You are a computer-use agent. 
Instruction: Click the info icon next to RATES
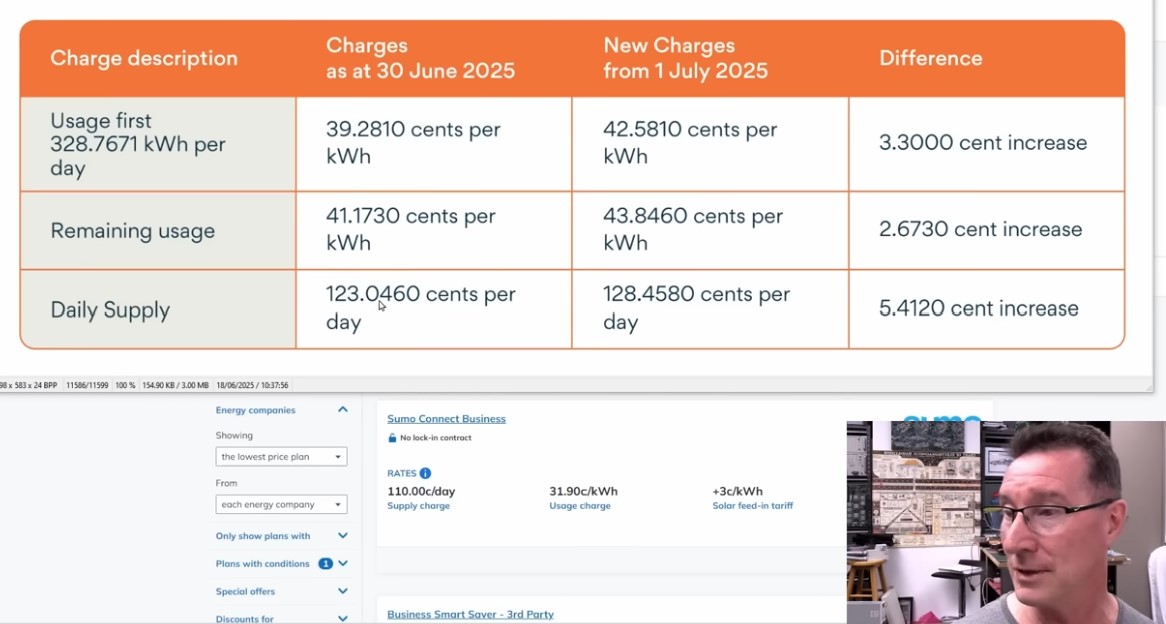pyautogui.click(x=425, y=473)
